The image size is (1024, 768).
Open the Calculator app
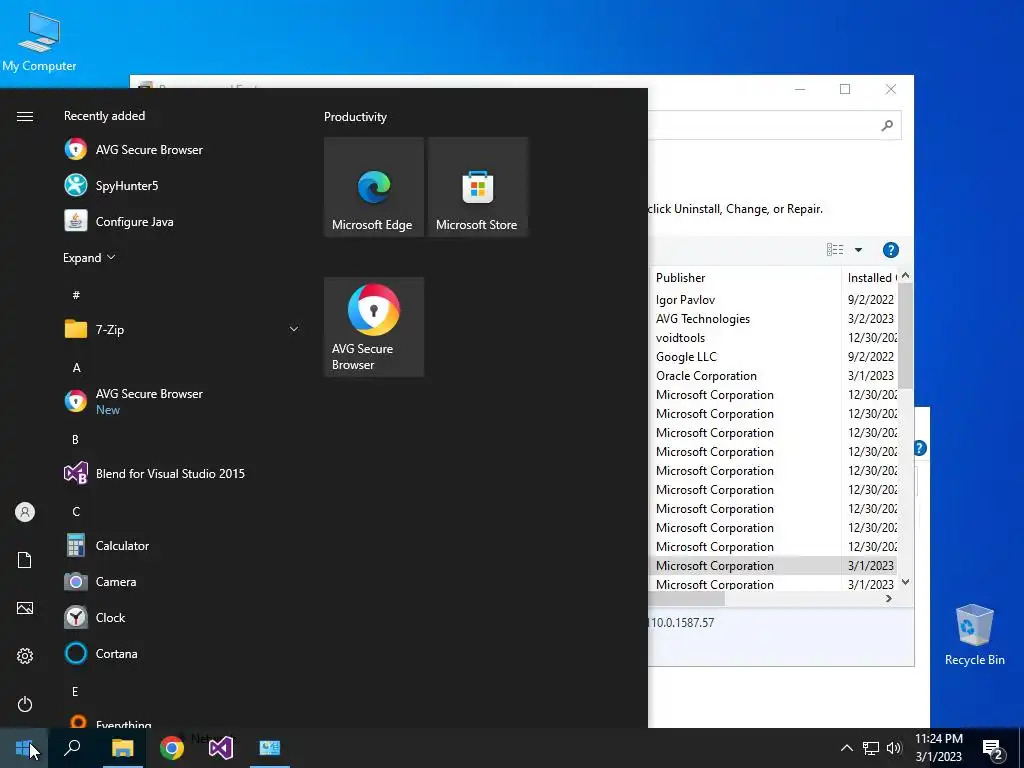tap(182, 545)
